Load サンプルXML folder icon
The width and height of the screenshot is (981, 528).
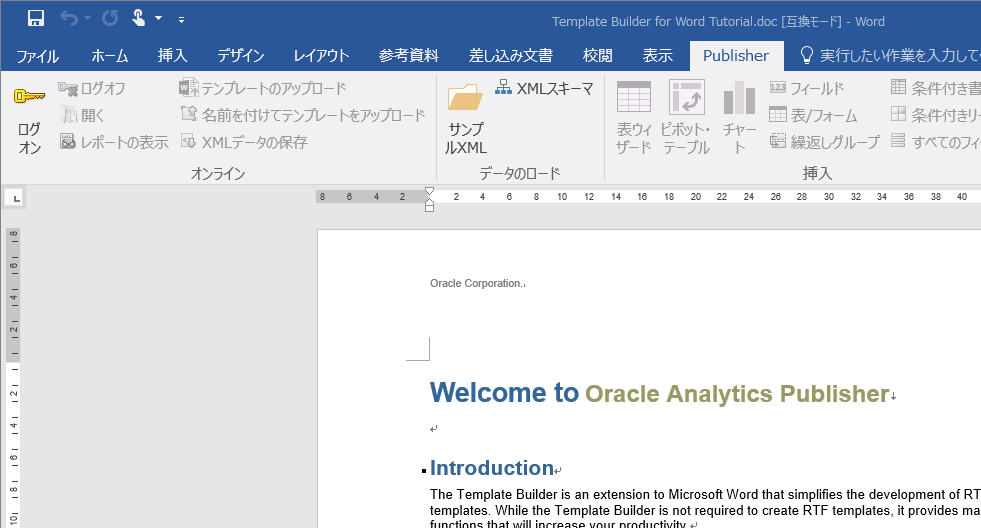coord(465,98)
